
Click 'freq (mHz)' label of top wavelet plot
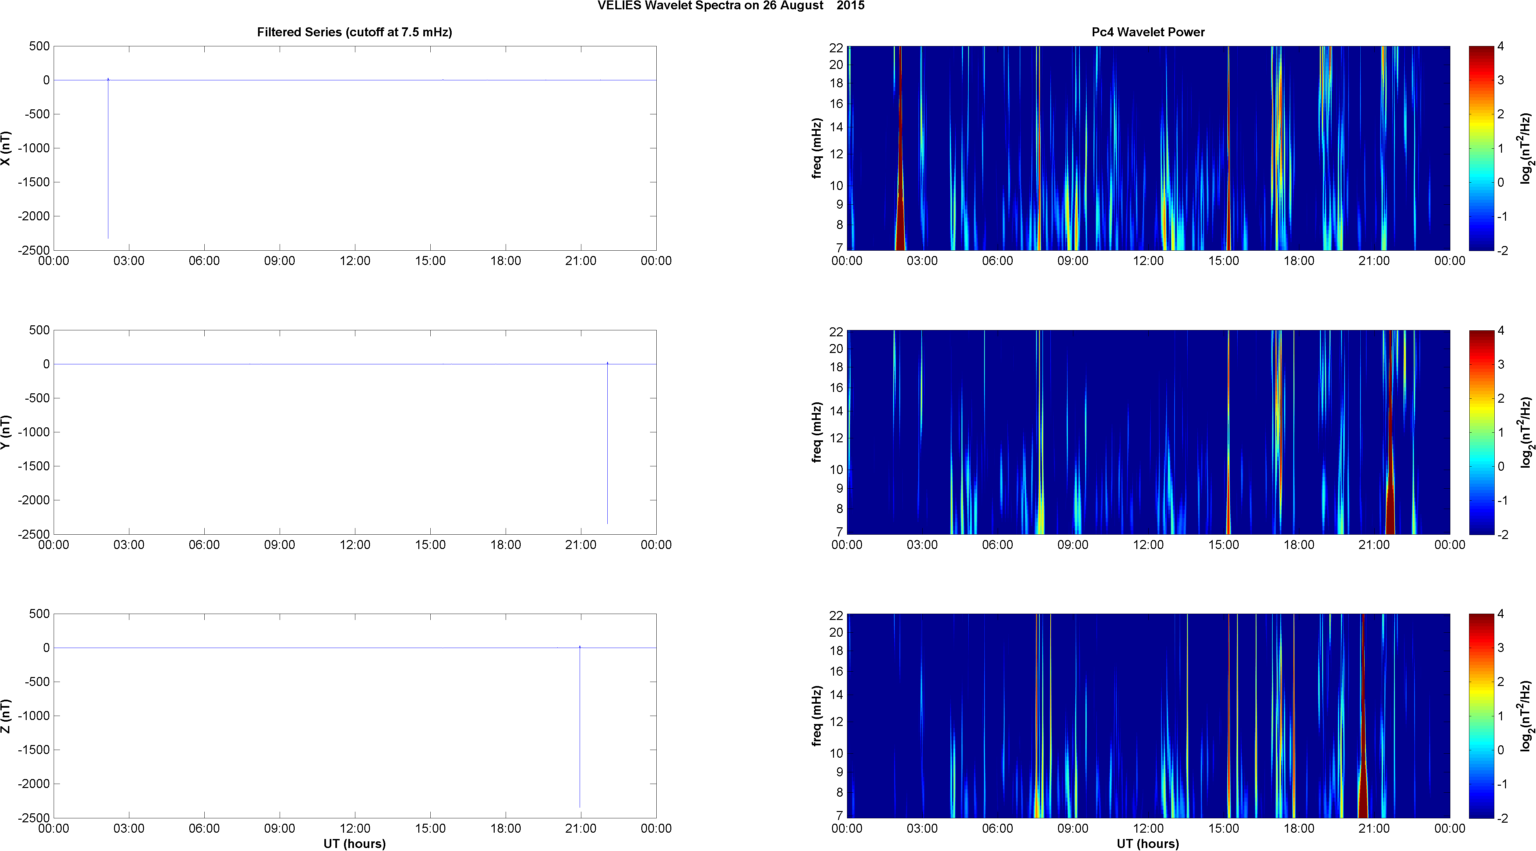(x=817, y=148)
